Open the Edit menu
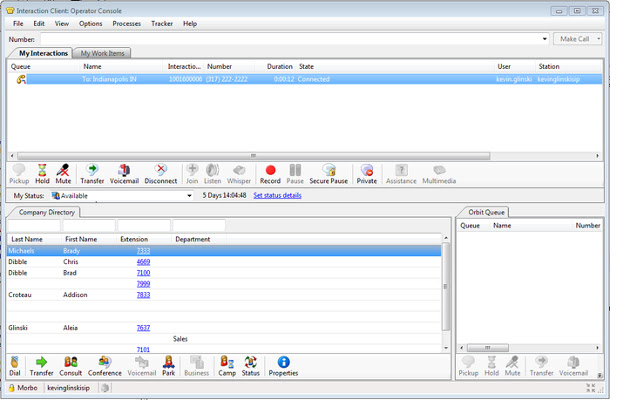The height and width of the screenshot is (400, 640). tap(39, 24)
